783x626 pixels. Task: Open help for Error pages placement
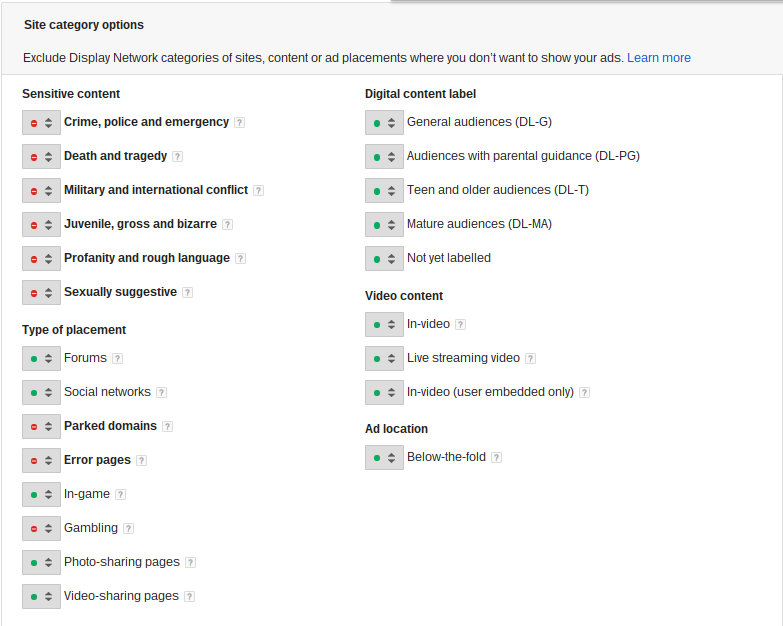[141, 460]
